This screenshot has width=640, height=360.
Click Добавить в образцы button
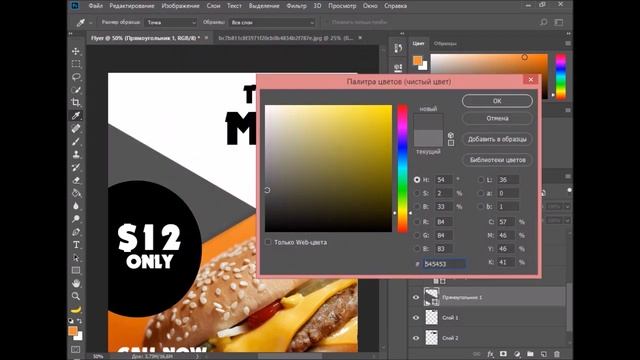497,139
